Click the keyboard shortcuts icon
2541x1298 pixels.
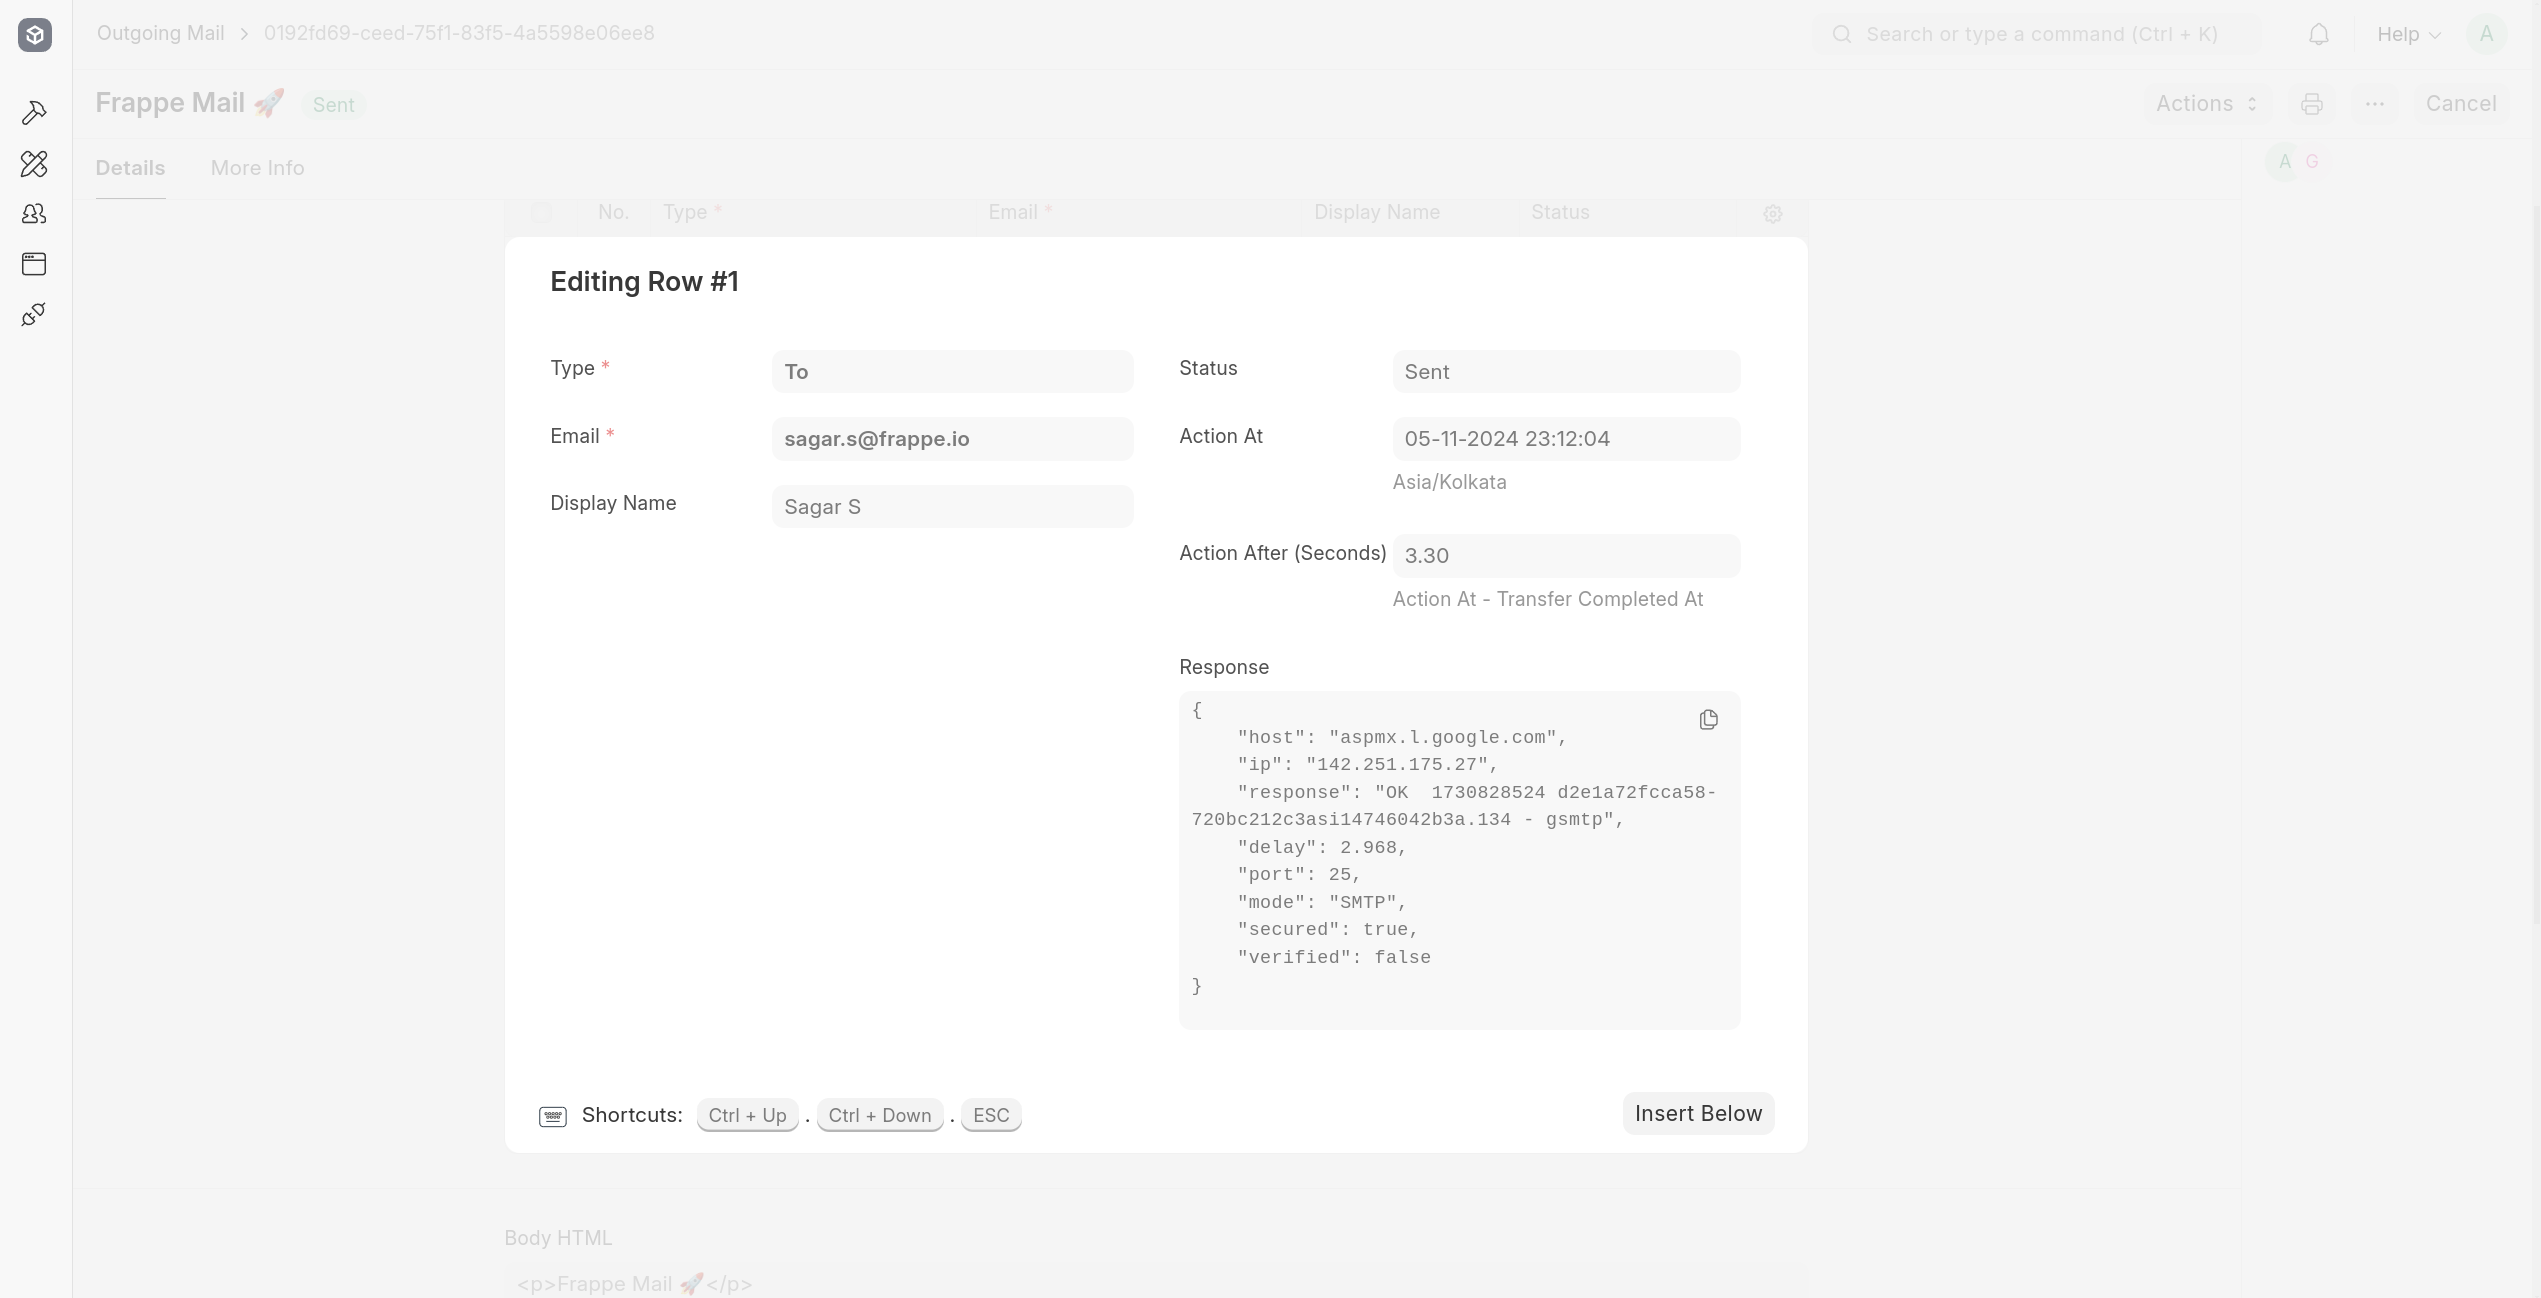click(553, 1116)
